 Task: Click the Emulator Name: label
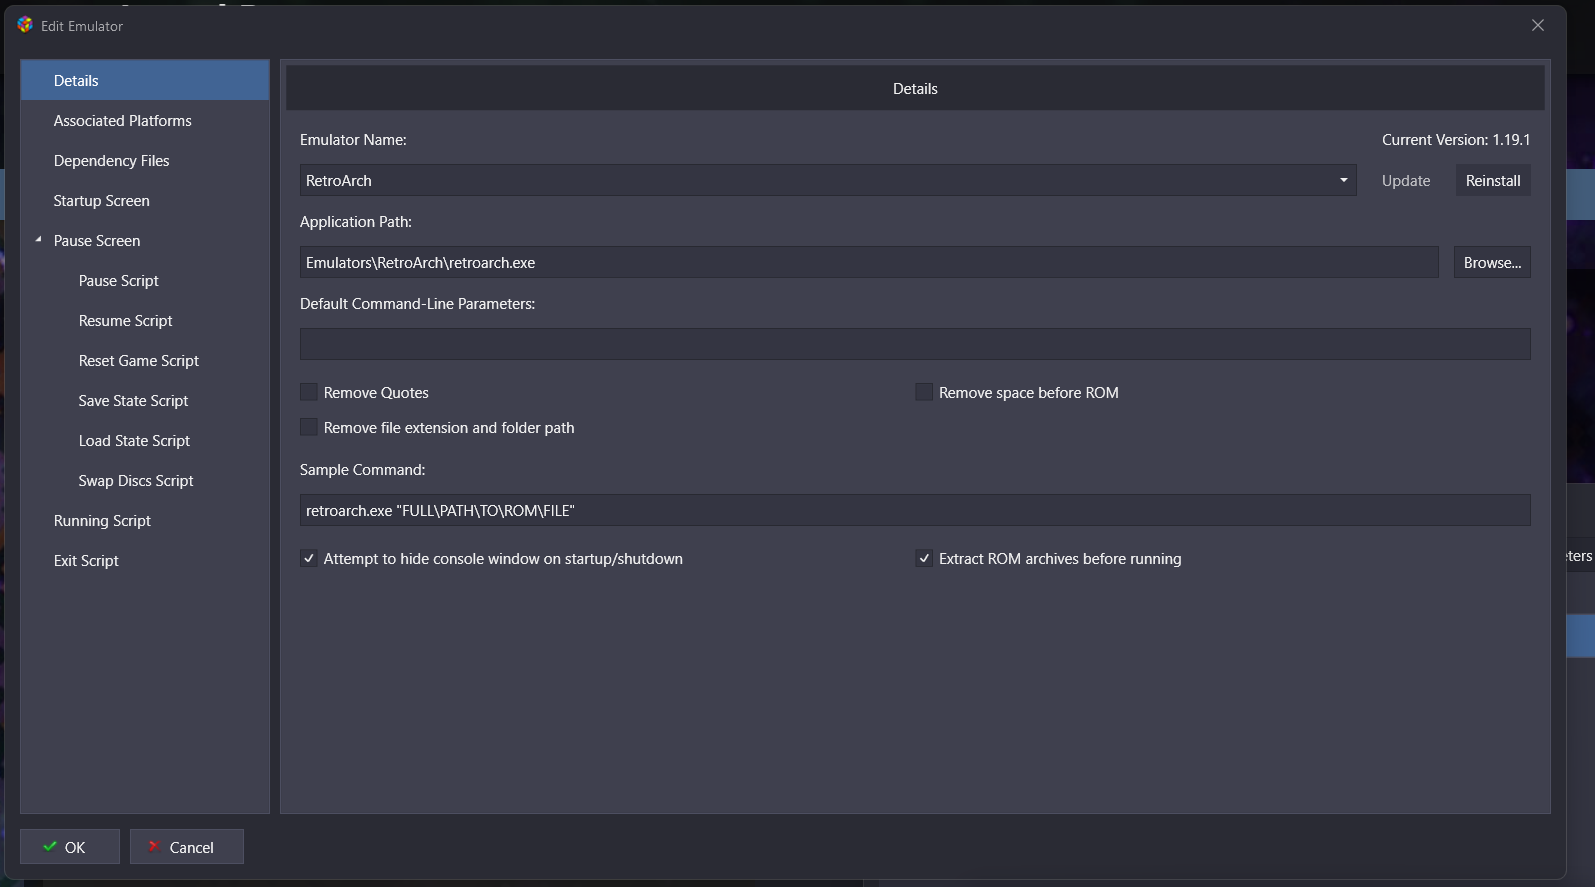353,140
